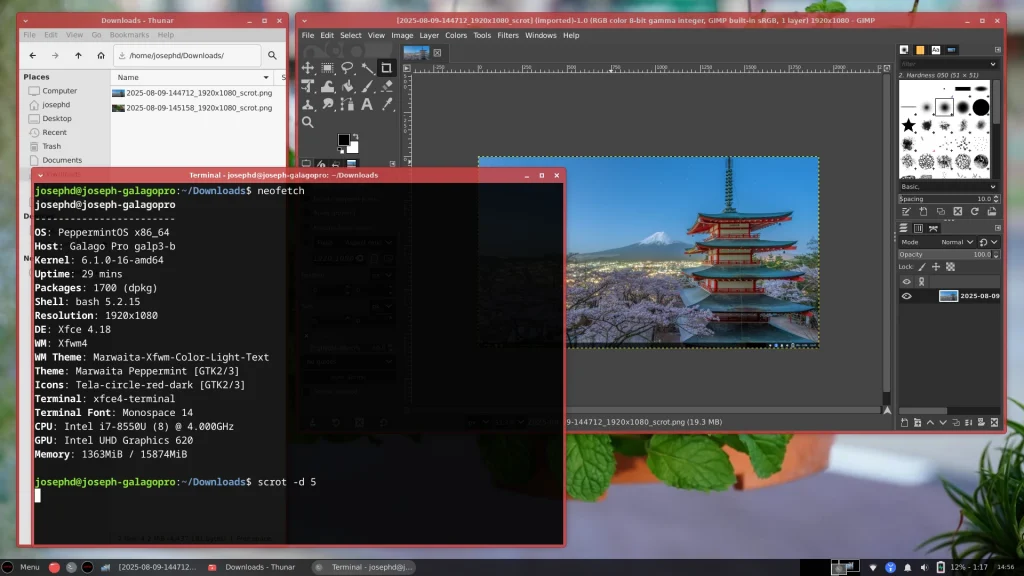The width and height of the screenshot is (1024, 576).
Task: Open the Brushes tab in GIMP dock
Action: [904, 50]
